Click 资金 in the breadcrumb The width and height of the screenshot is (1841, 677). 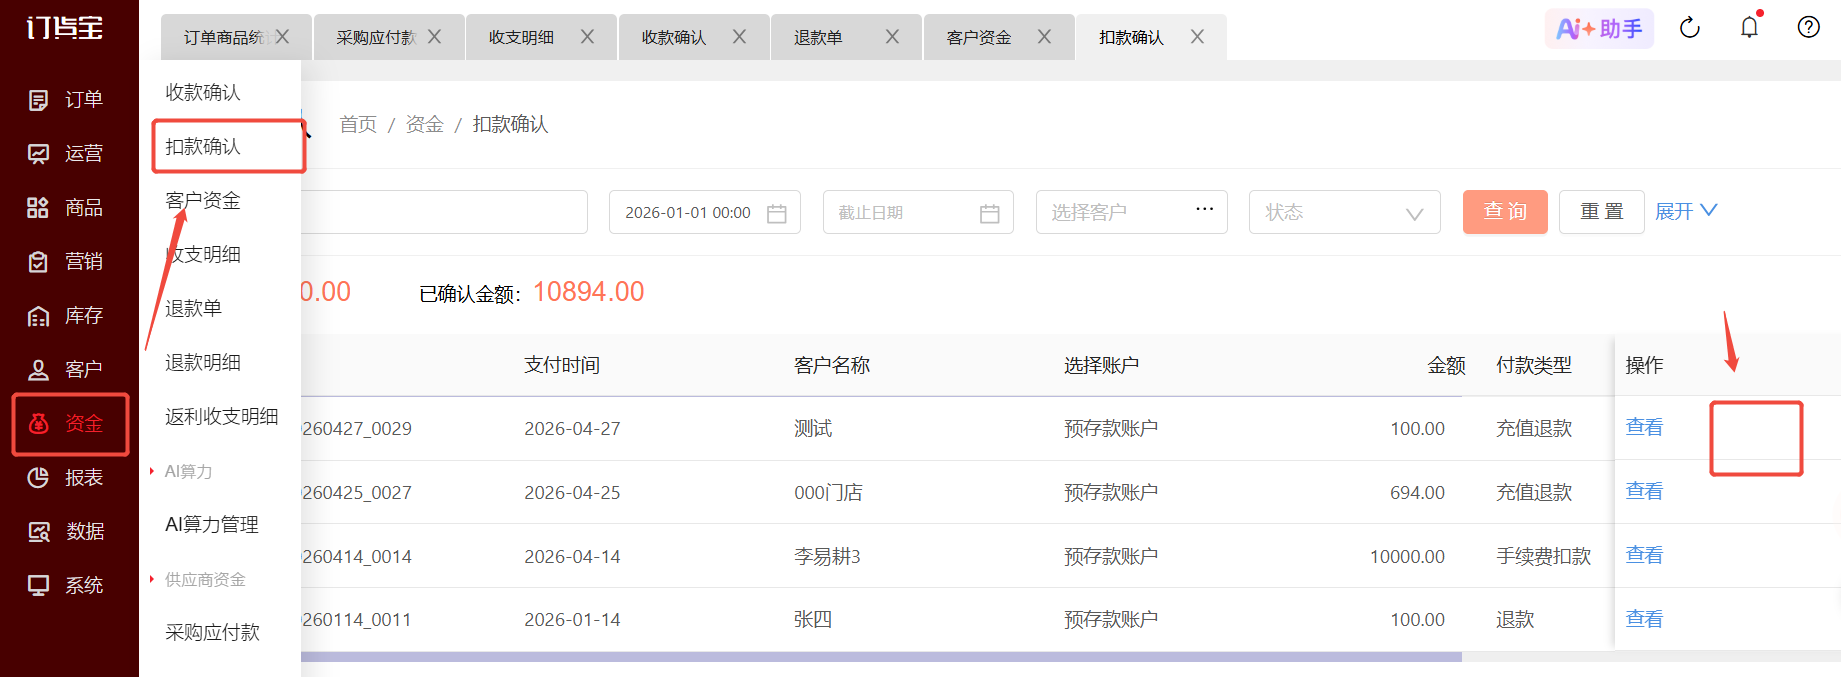point(424,124)
